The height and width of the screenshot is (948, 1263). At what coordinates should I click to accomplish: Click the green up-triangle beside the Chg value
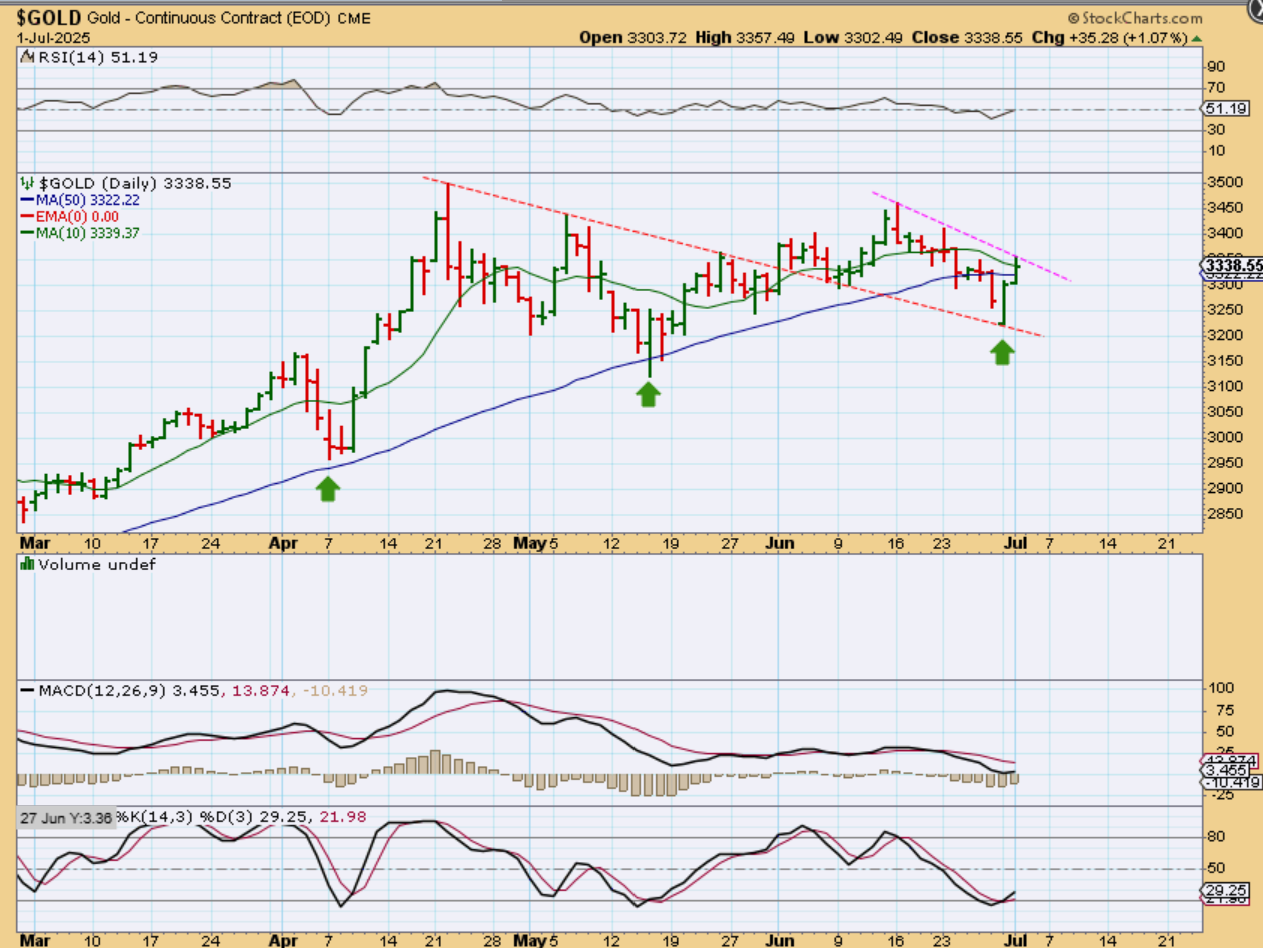coord(1197,38)
